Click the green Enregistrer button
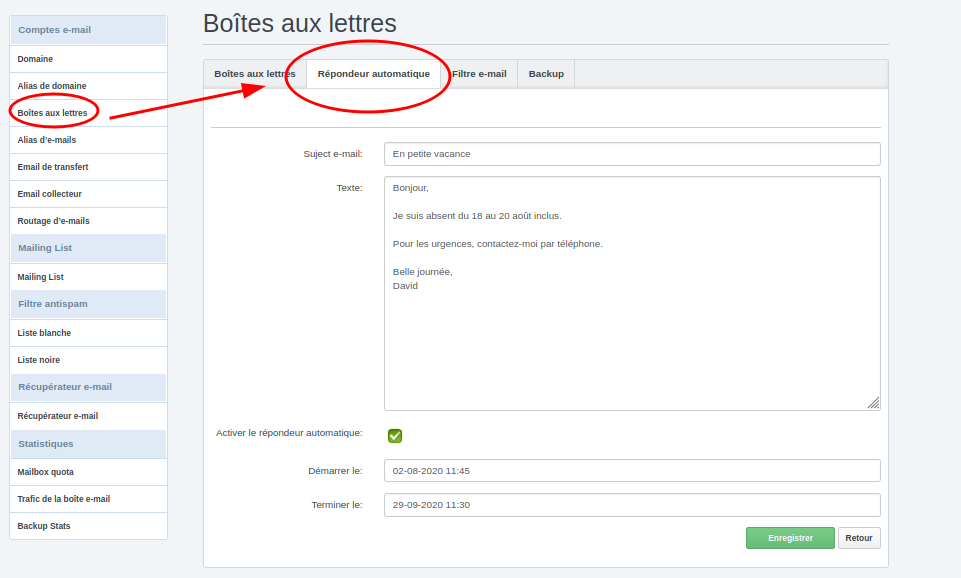Screen dimensions: 961x578 coord(790,538)
